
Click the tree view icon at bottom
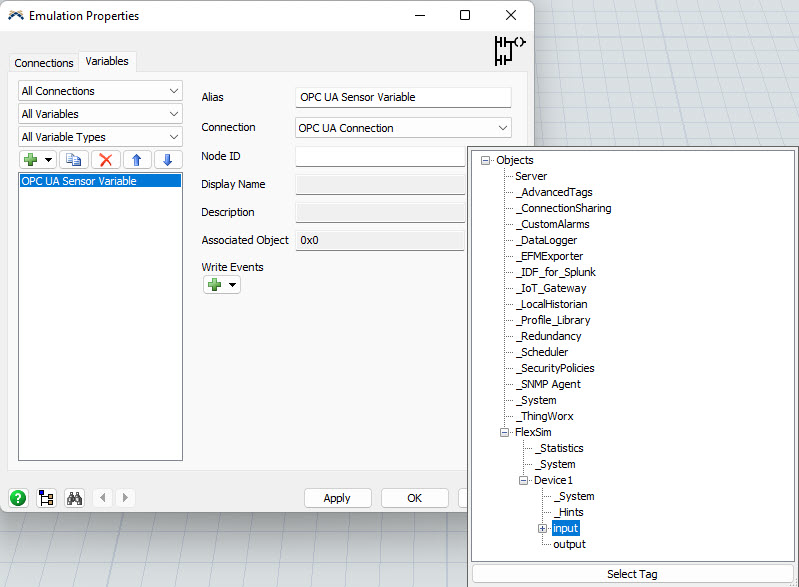click(x=46, y=498)
